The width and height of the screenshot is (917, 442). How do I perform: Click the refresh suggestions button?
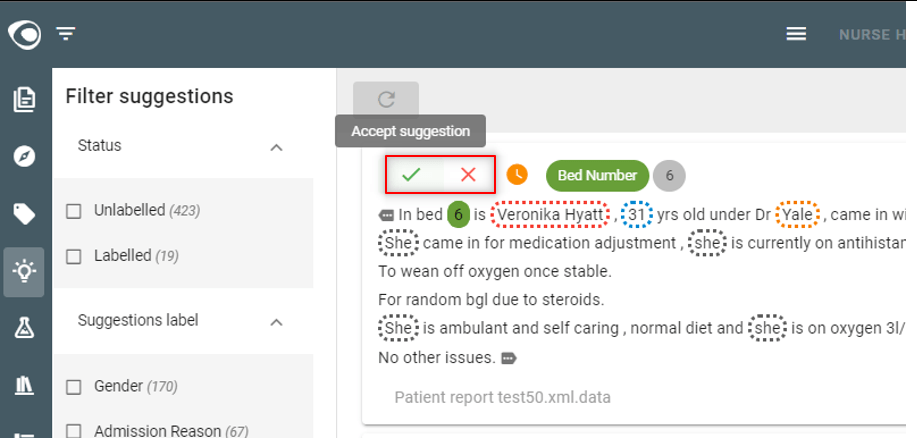386,99
